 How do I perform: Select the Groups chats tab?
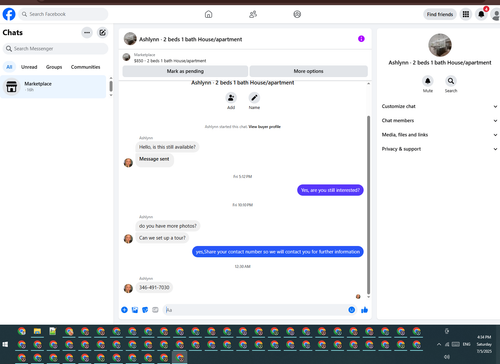click(54, 67)
